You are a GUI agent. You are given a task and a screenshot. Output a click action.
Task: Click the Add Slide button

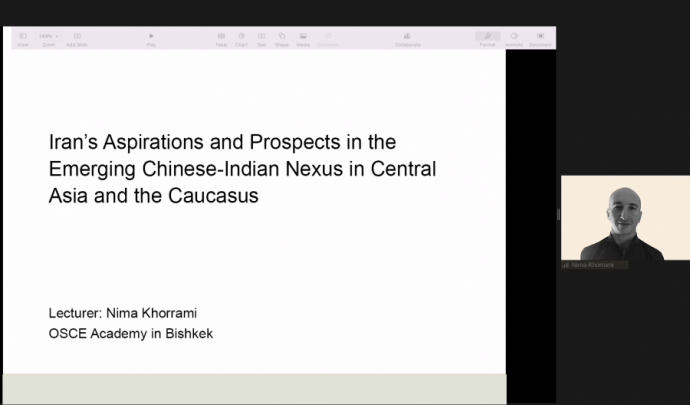click(77, 38)
